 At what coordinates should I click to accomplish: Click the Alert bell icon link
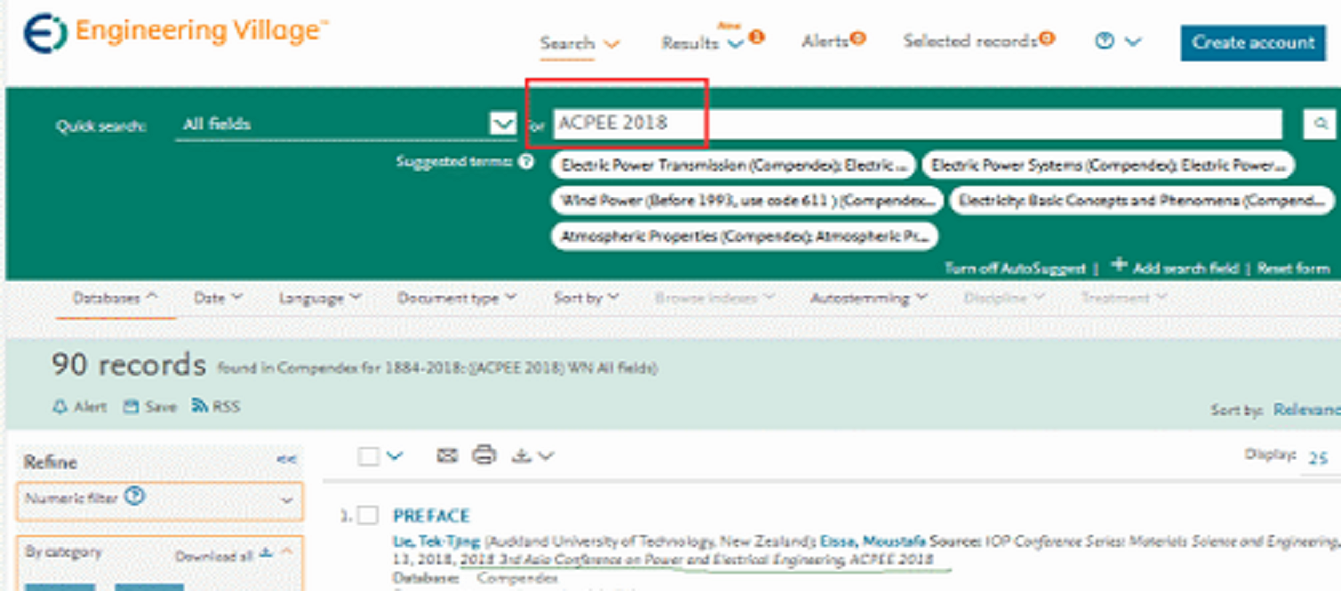[79, 407]
